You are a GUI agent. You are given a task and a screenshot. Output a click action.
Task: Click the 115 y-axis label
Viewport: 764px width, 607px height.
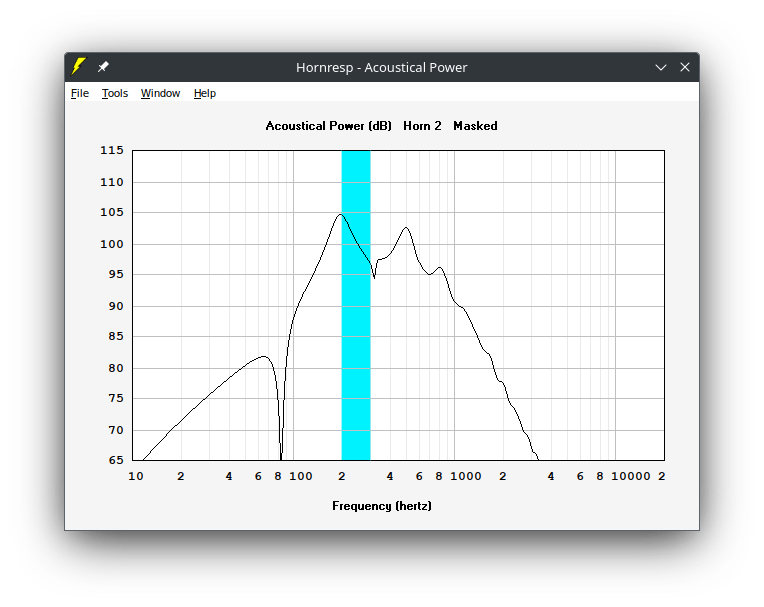(112, 150)
